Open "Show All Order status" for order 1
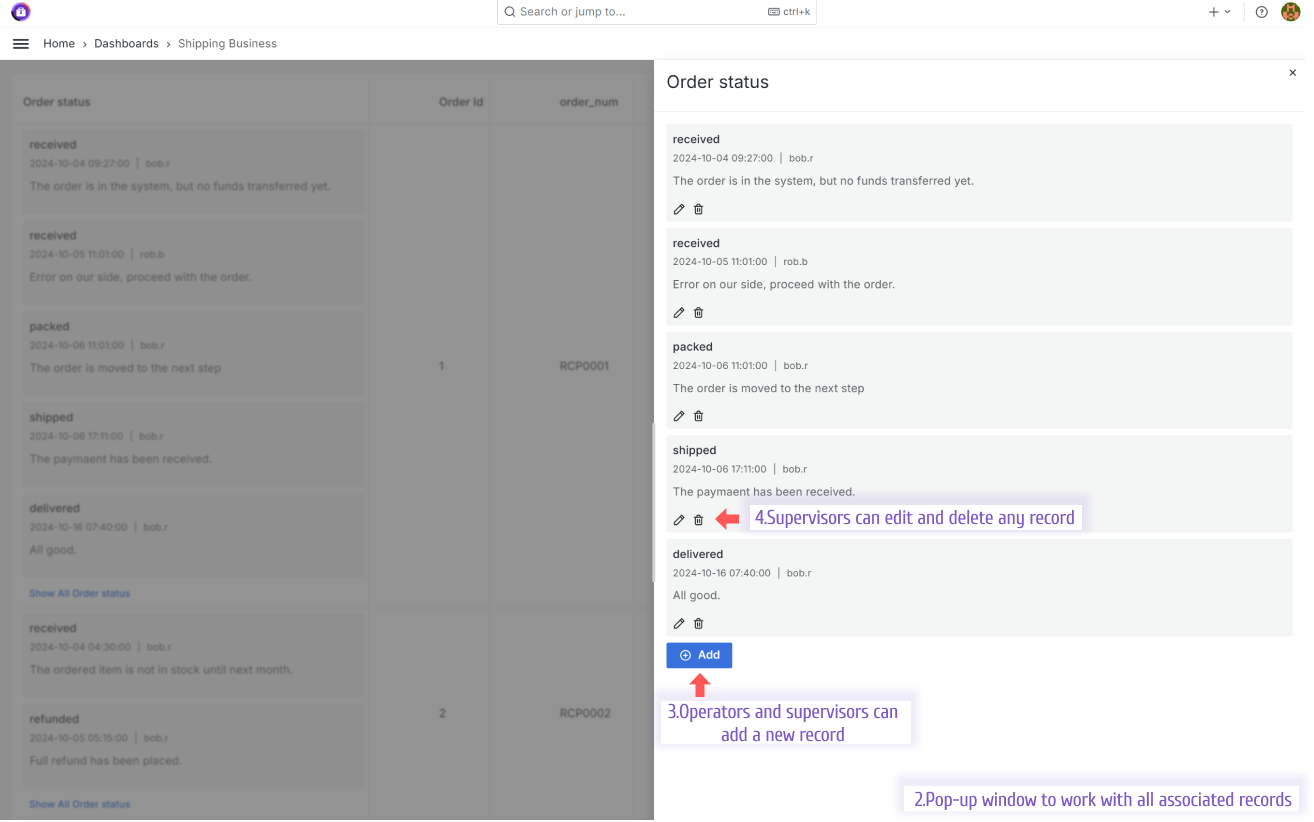1314x822 pixels. pyautogui.click(x=79, y=593)
